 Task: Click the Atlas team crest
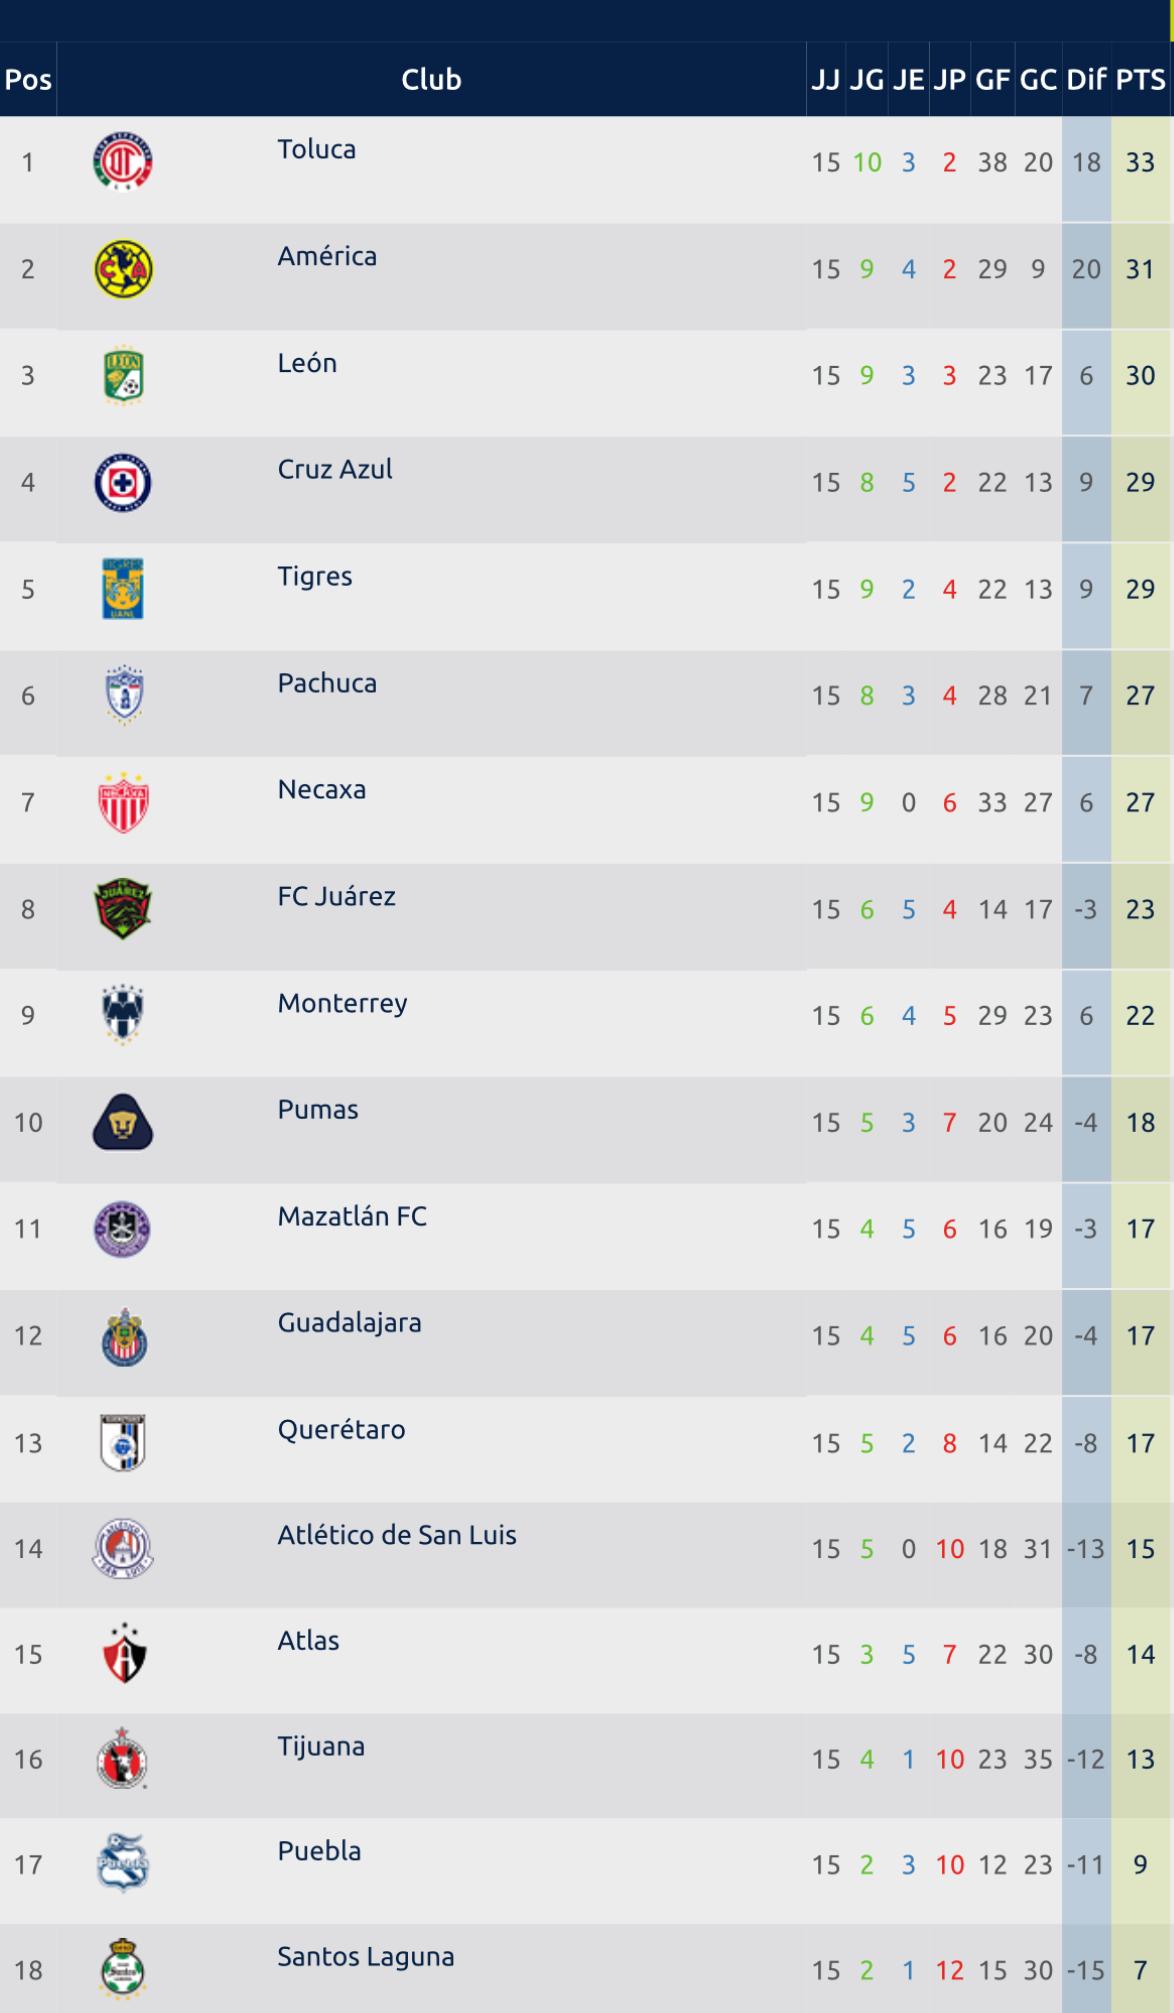tap(124, 1654)
